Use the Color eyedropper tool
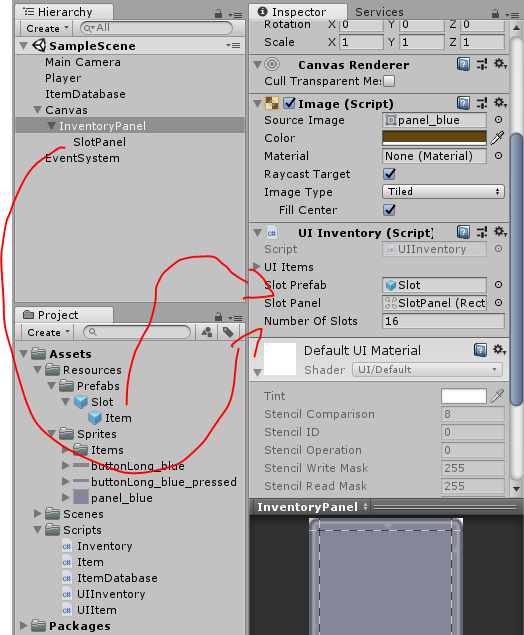 [497, 138]
